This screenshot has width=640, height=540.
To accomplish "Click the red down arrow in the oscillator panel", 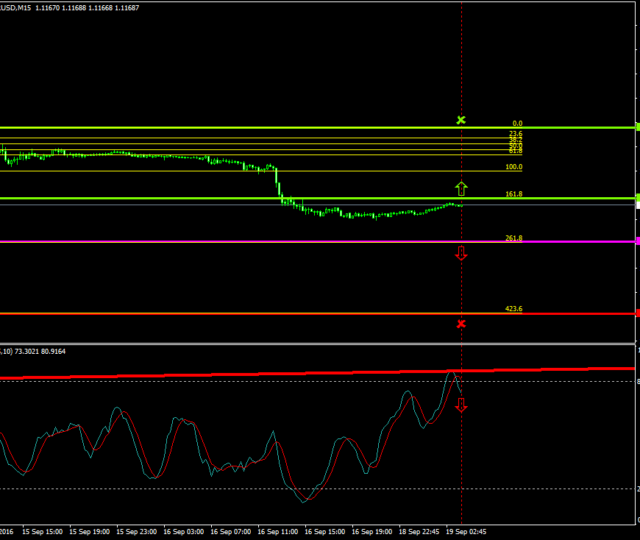I will tap(461, 405).
